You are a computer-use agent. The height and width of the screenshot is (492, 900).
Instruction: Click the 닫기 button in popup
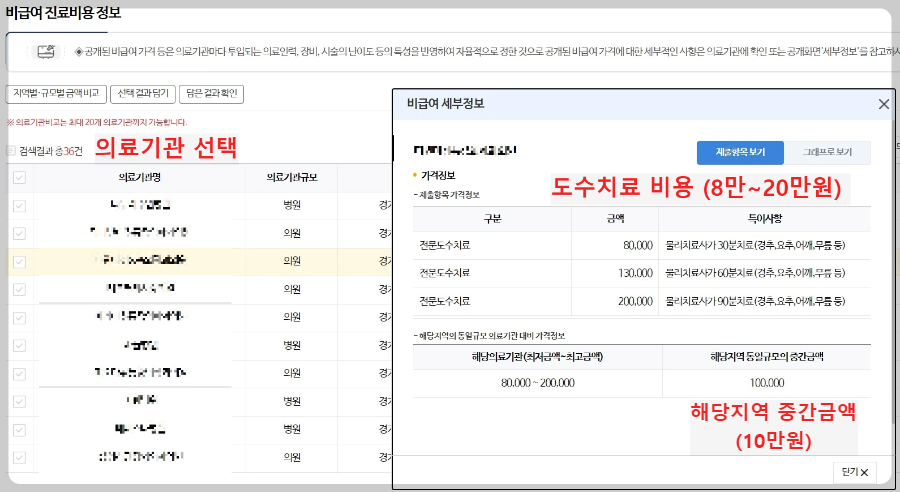(855, 472)
